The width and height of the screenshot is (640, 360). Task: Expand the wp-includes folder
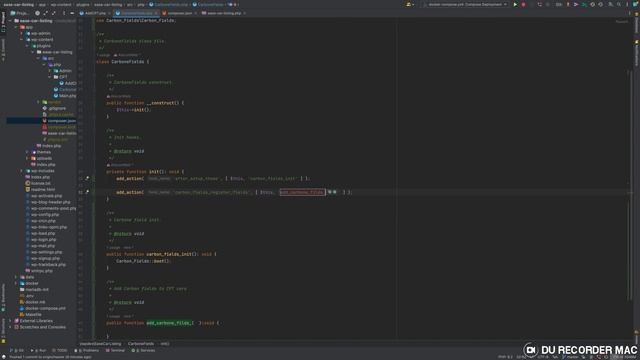[22, 171]
